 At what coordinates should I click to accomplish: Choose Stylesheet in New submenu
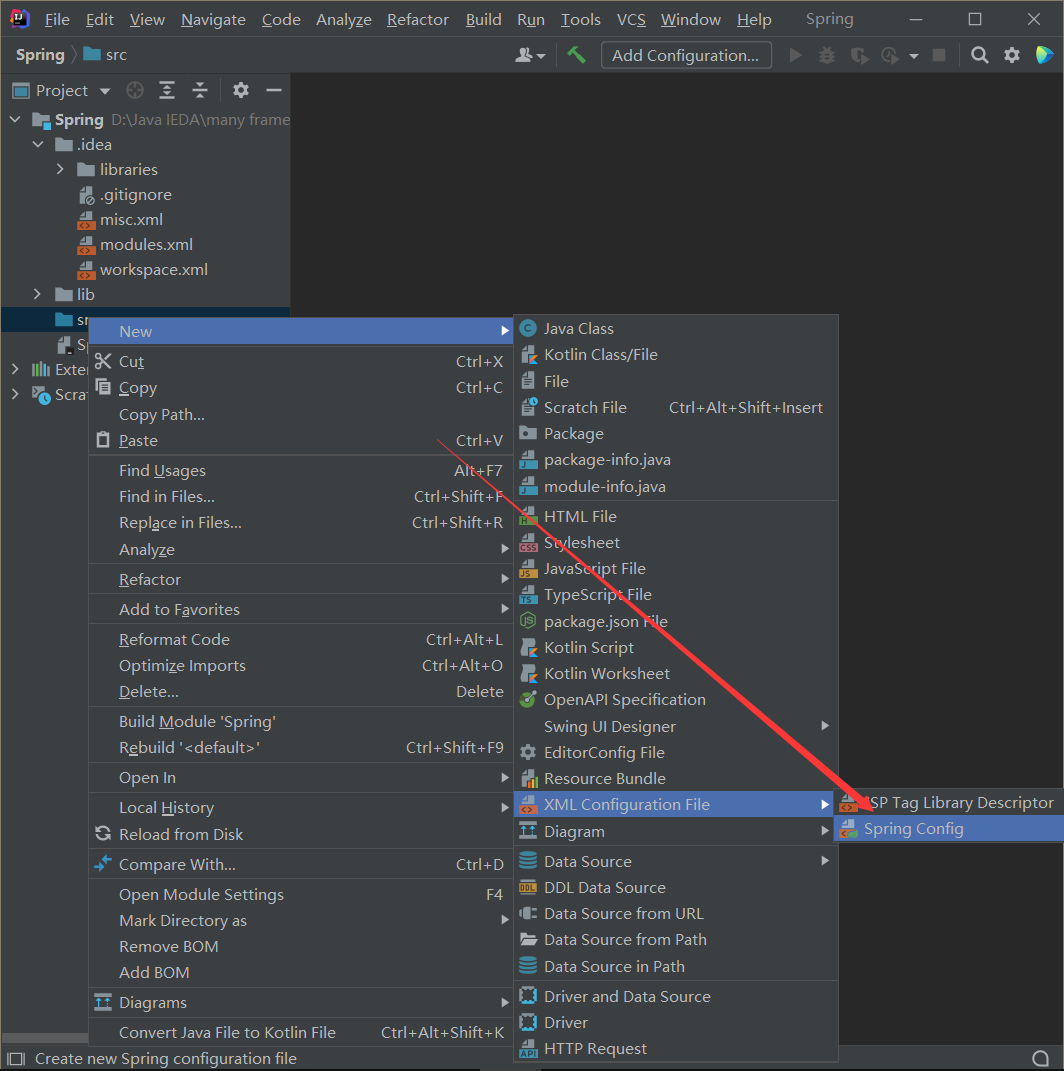pyautogui.click(x=675, y=542)
